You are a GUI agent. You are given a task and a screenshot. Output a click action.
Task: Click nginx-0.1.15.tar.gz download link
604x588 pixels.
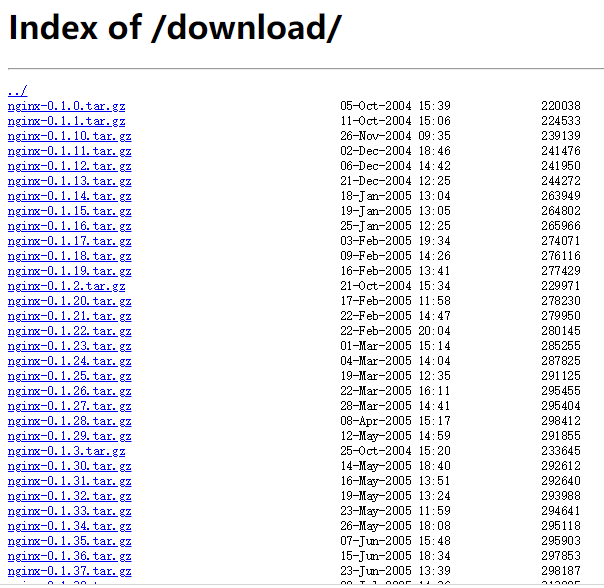(x=69, y=211)
